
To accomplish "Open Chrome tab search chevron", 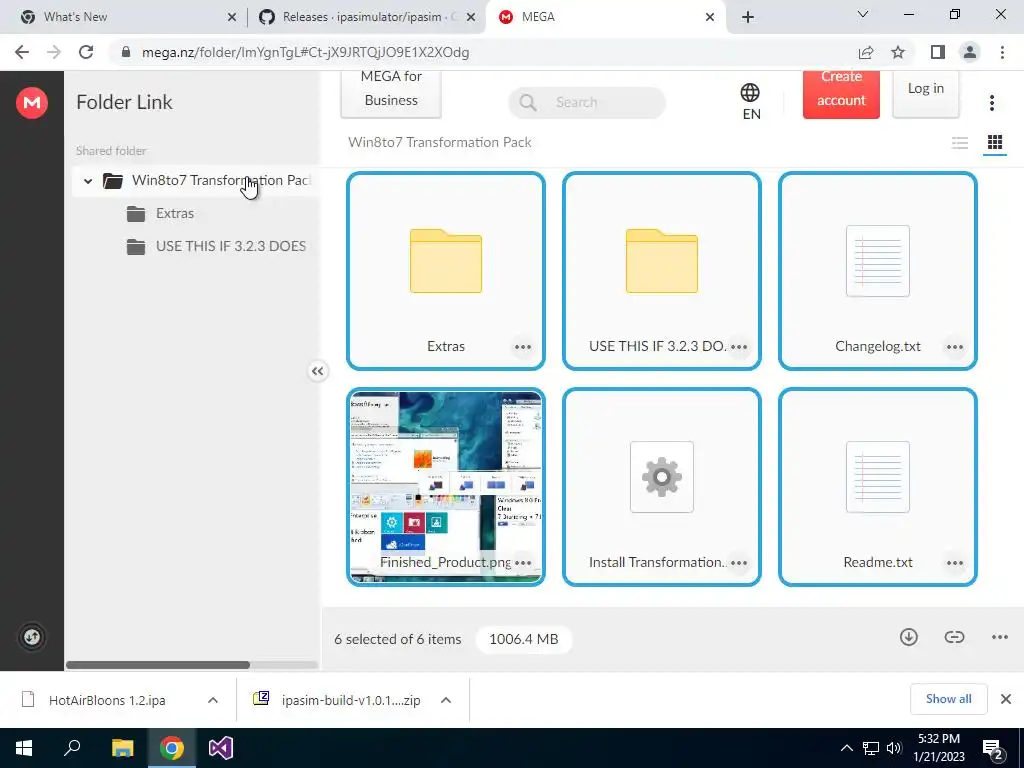I will (863, 14).
